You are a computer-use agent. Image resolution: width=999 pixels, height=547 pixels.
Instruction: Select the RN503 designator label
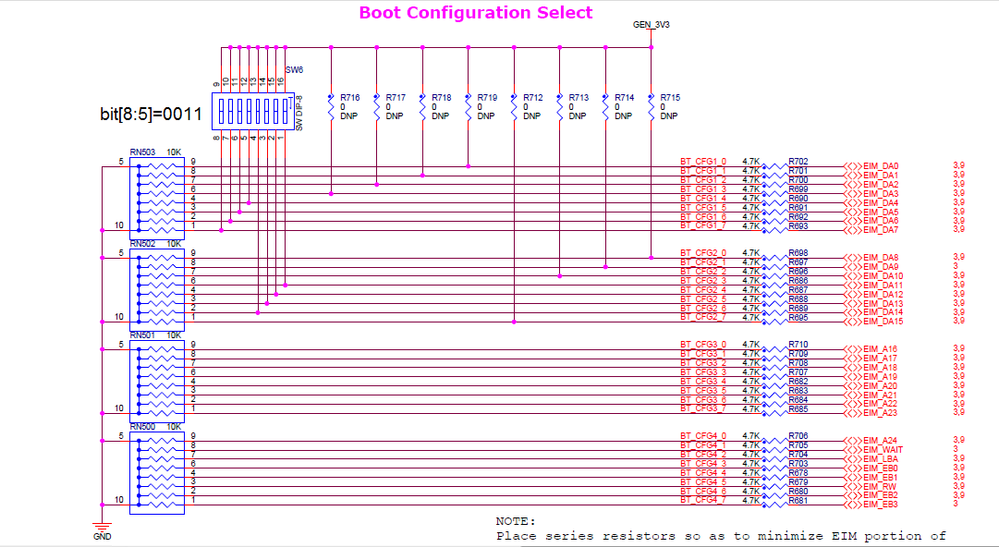[x=143, y=152]
